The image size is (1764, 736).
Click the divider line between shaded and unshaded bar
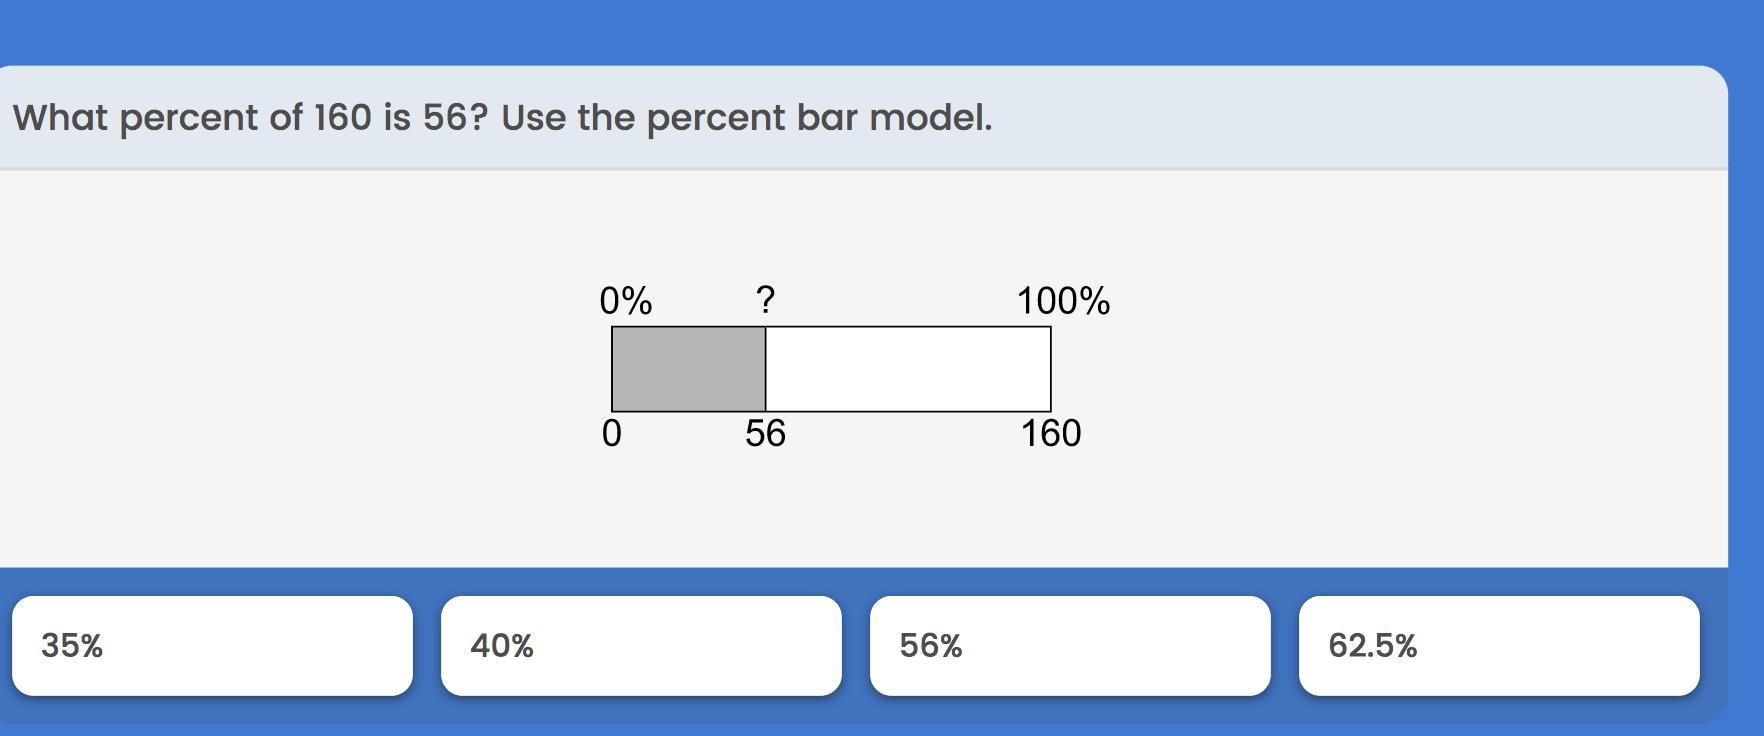(x=766, y=369)
